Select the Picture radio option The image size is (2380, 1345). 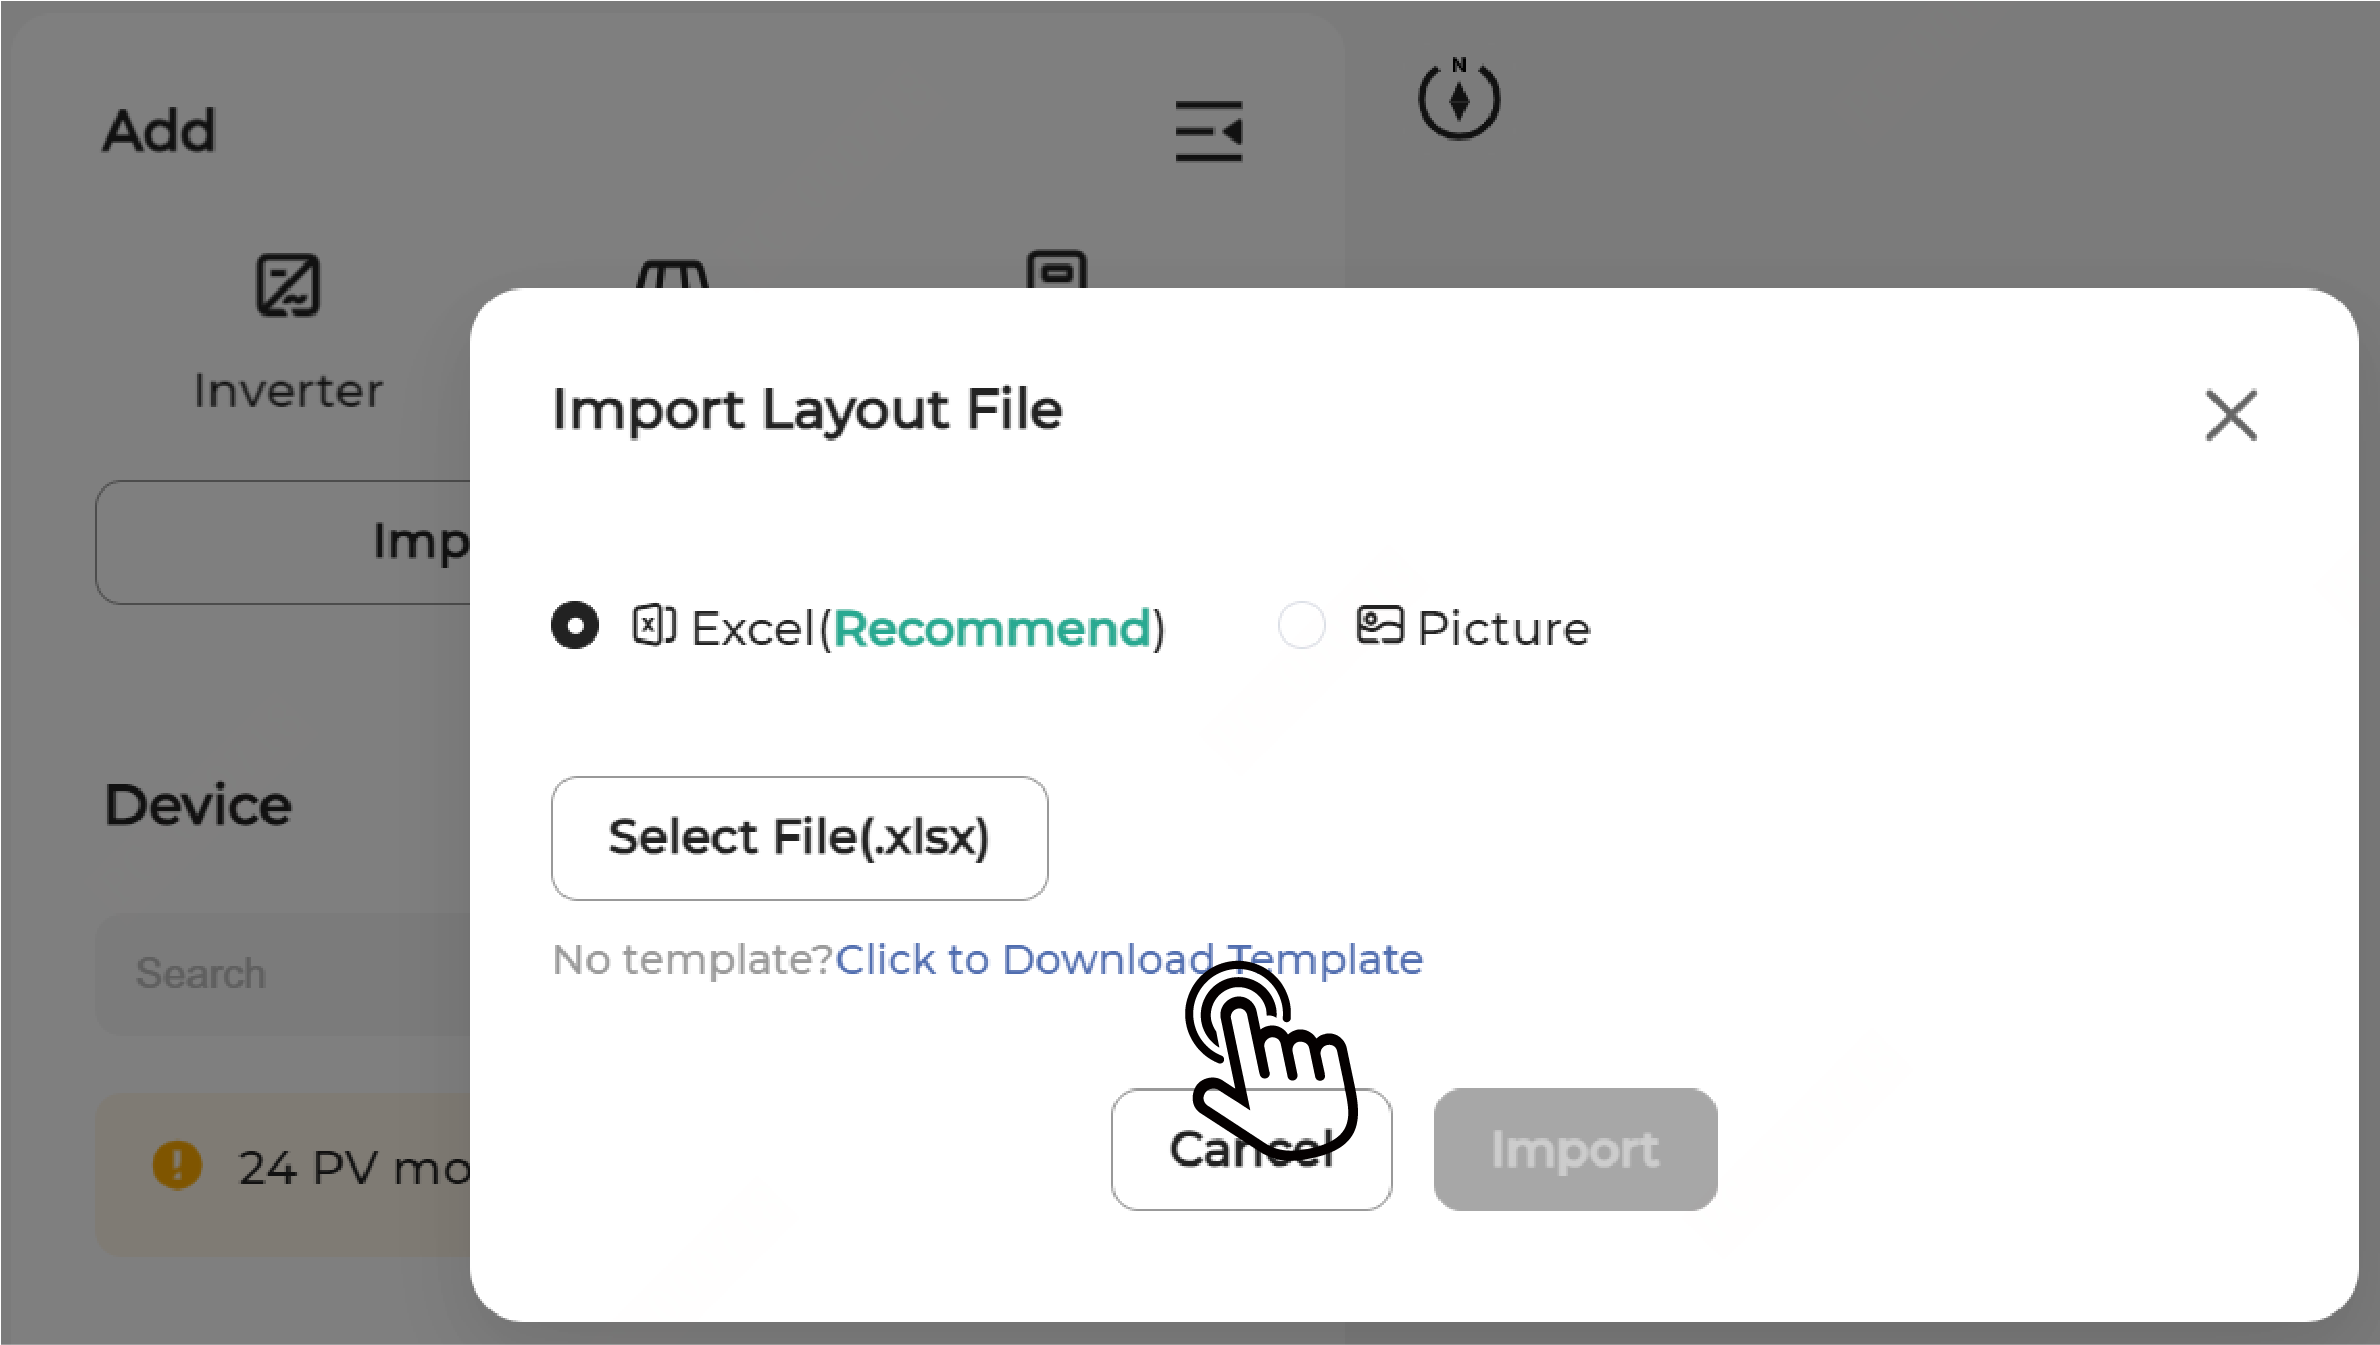pyautogui.click(x=1301, y=626)
